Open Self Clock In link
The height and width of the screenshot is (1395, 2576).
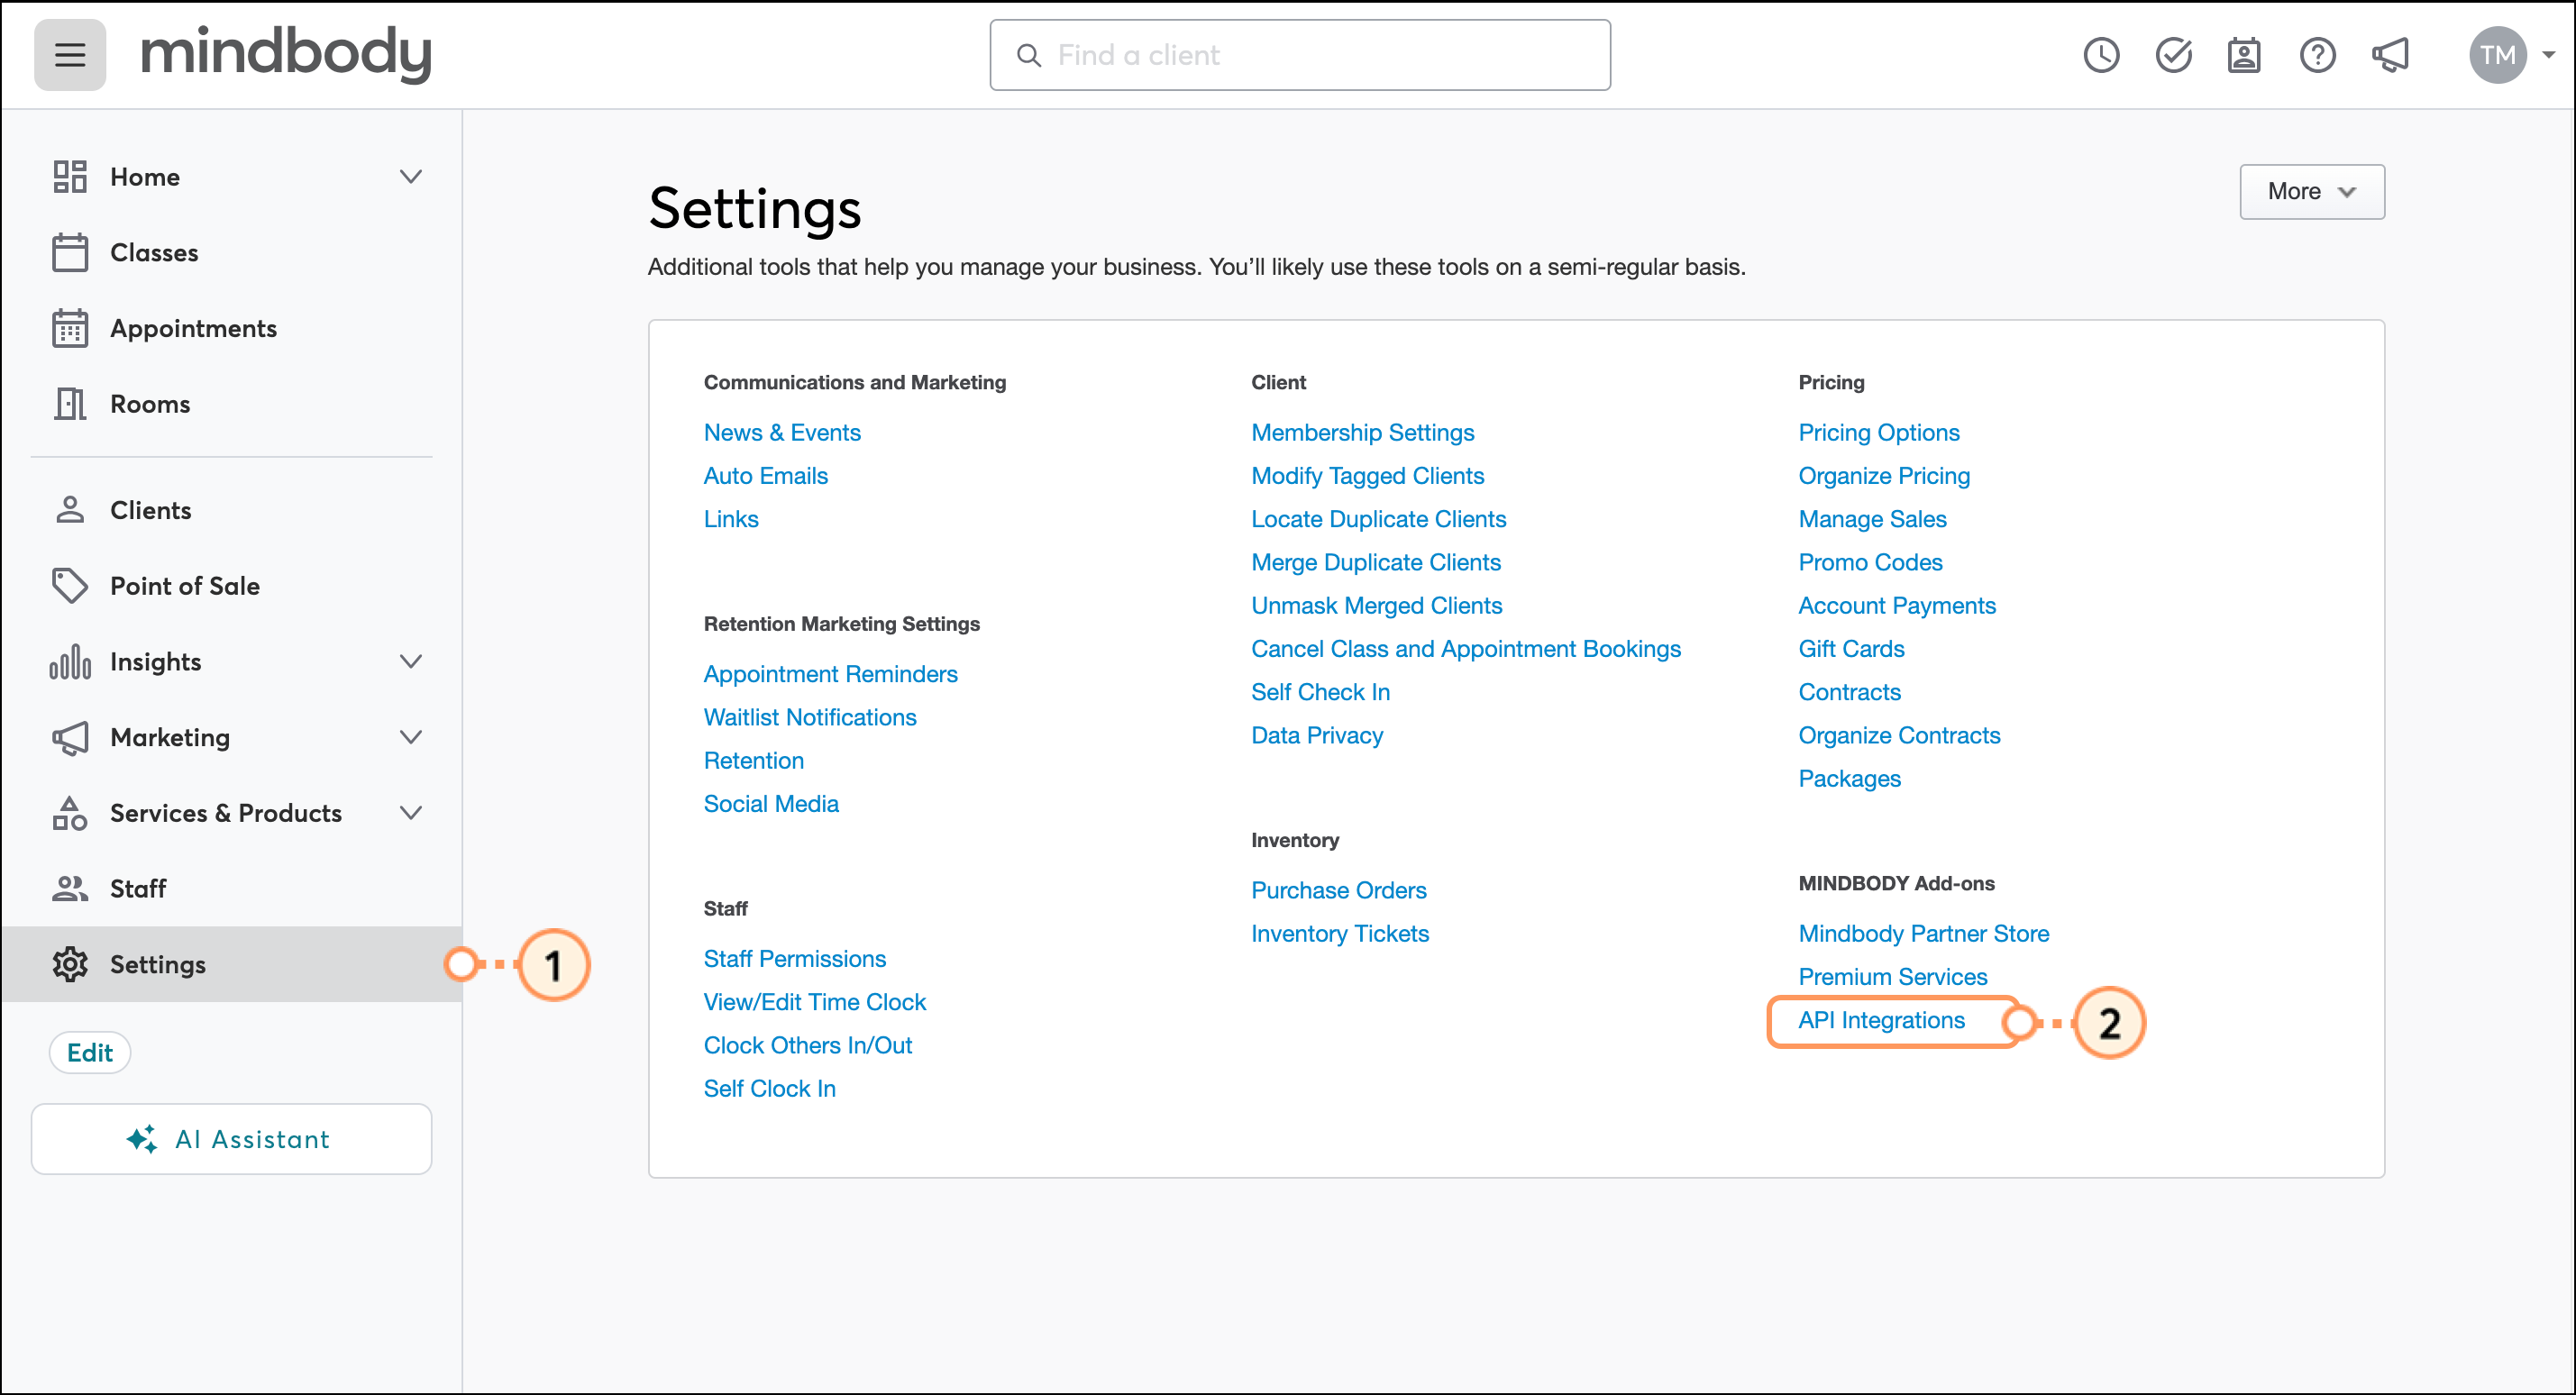click(x=770, y=1089)
